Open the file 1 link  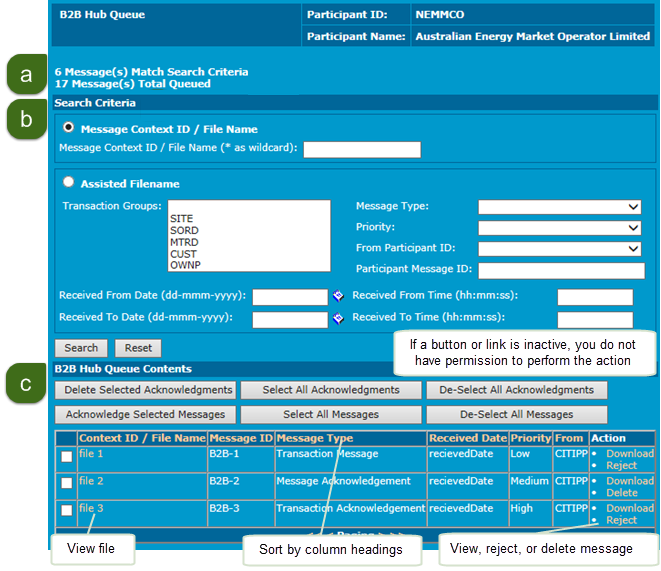[91, 454]
